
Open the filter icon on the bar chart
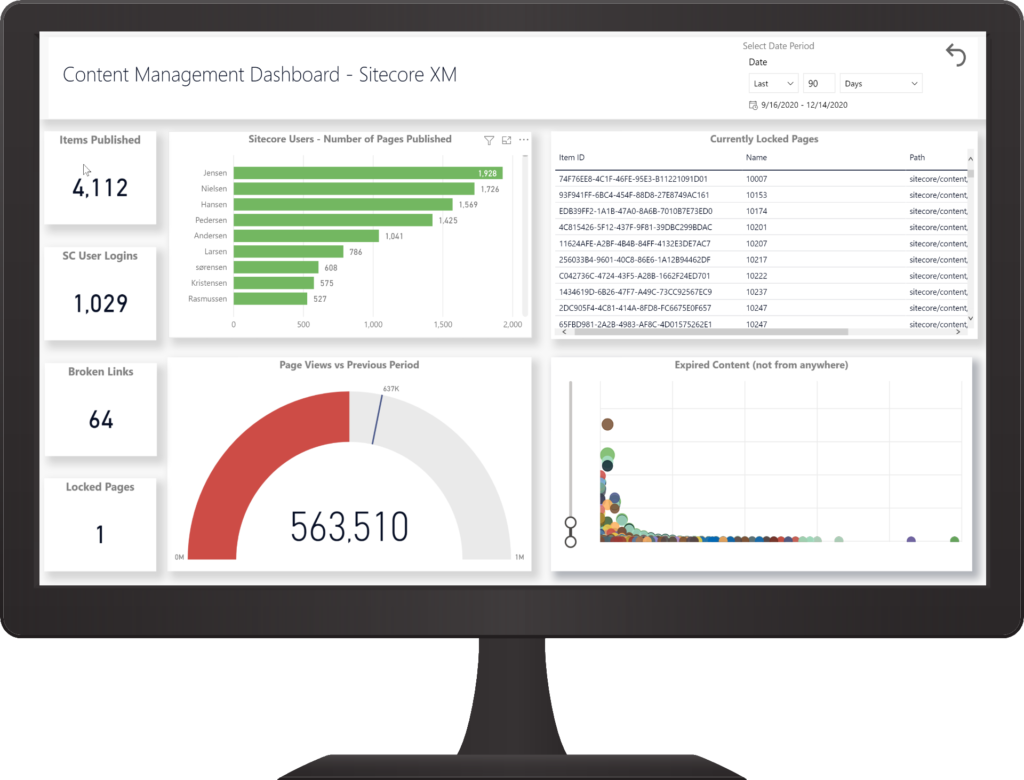[488, 140]
